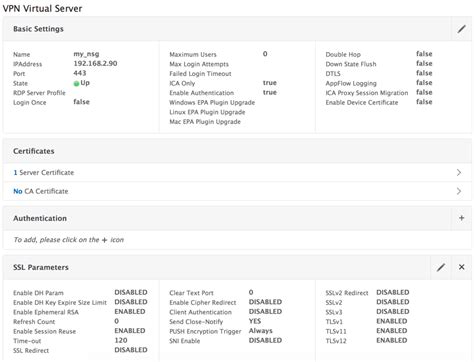This screenshot has height=362, width=474.
Task: Select Send Close-Notify YES value
Action: pos(255,321)
